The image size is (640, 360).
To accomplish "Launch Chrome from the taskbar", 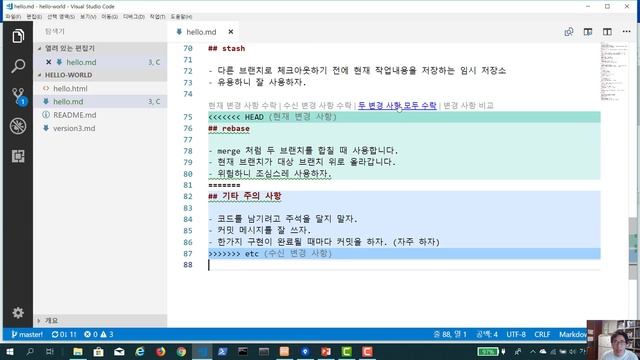I will 182,351.
